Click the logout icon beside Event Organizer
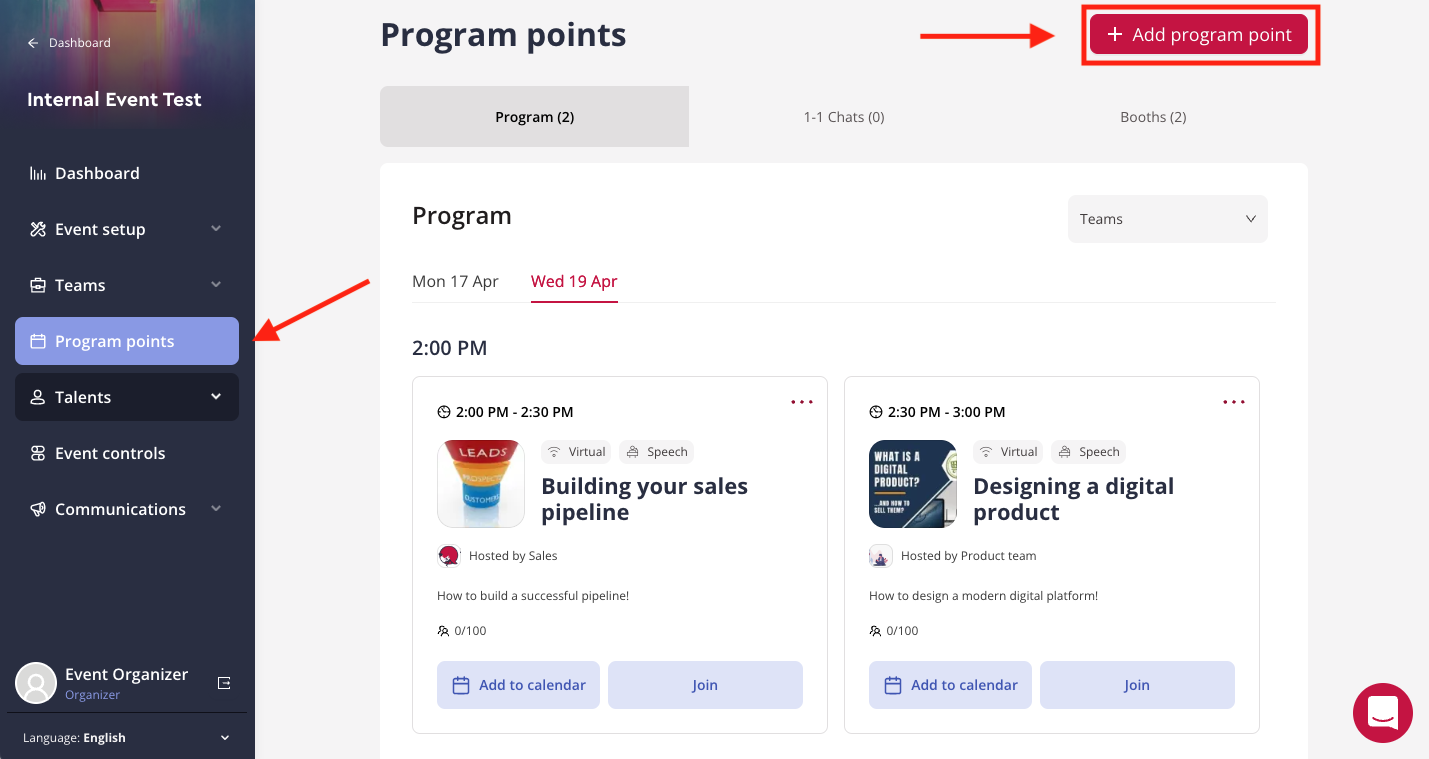The image size is (1429, 759). [x=224, y=683]
